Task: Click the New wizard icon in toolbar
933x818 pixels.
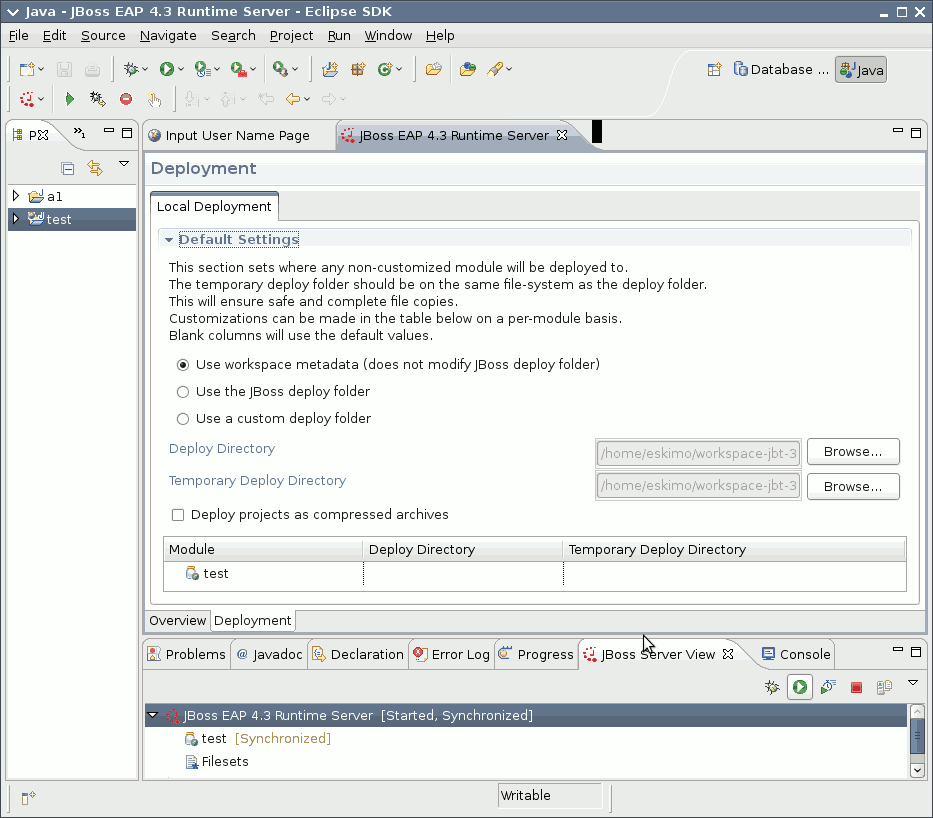Action: tap(27, 70)
